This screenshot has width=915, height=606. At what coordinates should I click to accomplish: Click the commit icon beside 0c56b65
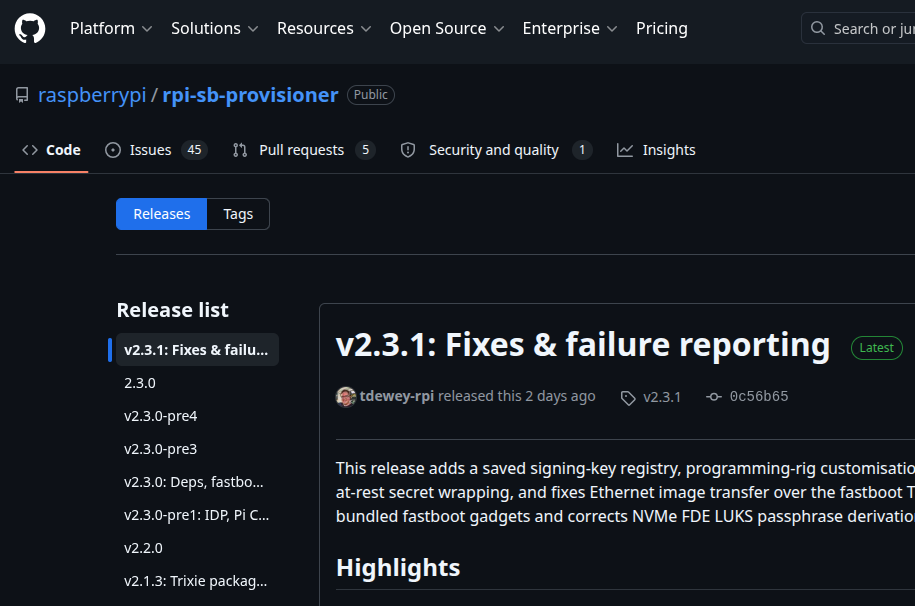[x=714, y=397]
